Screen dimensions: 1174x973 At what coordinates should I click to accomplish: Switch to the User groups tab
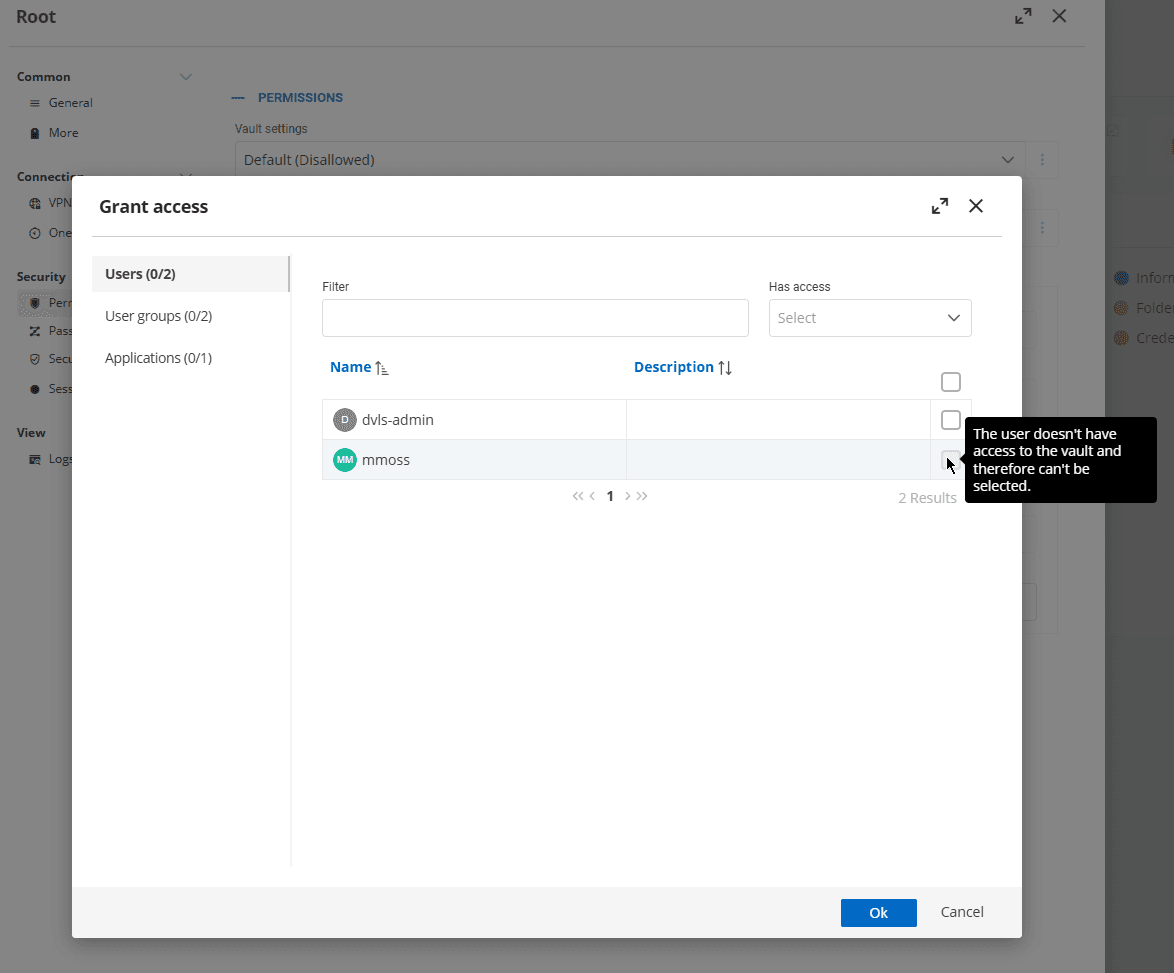158,315
